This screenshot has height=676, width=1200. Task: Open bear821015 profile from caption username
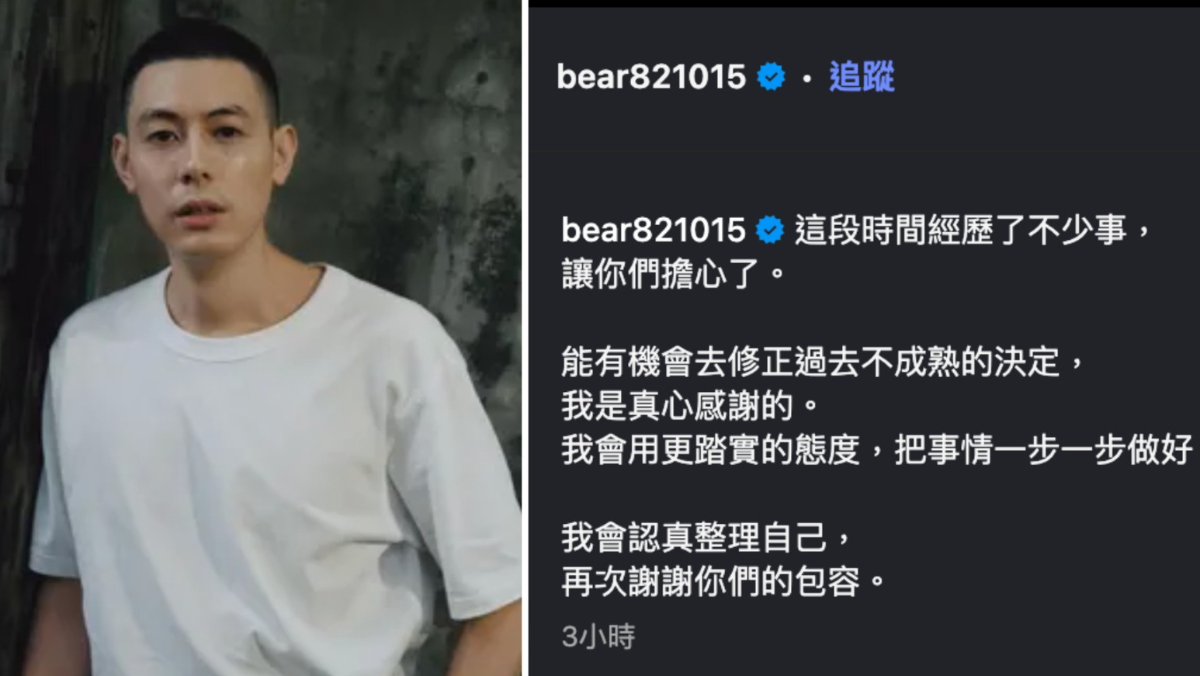654,230
